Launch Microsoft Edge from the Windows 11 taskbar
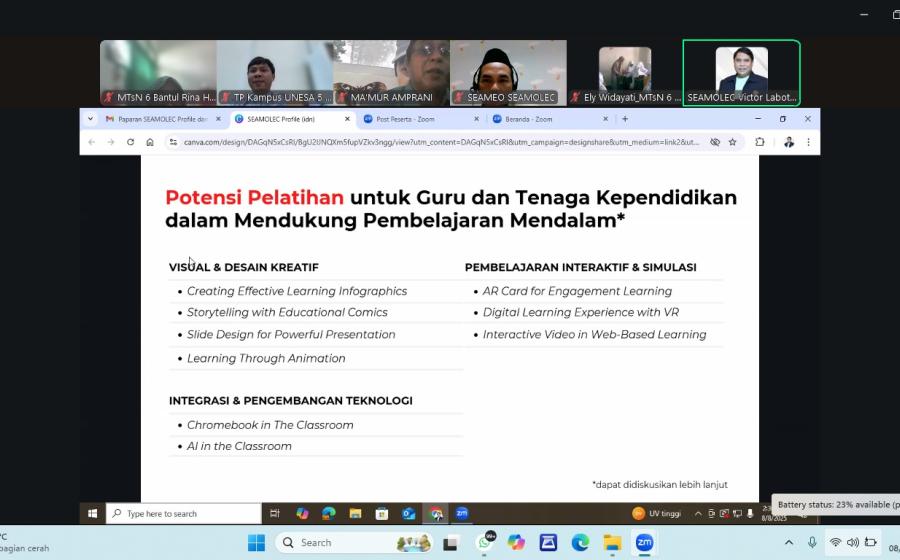This screenshot has width=900, height=560. tap(580, 543)
